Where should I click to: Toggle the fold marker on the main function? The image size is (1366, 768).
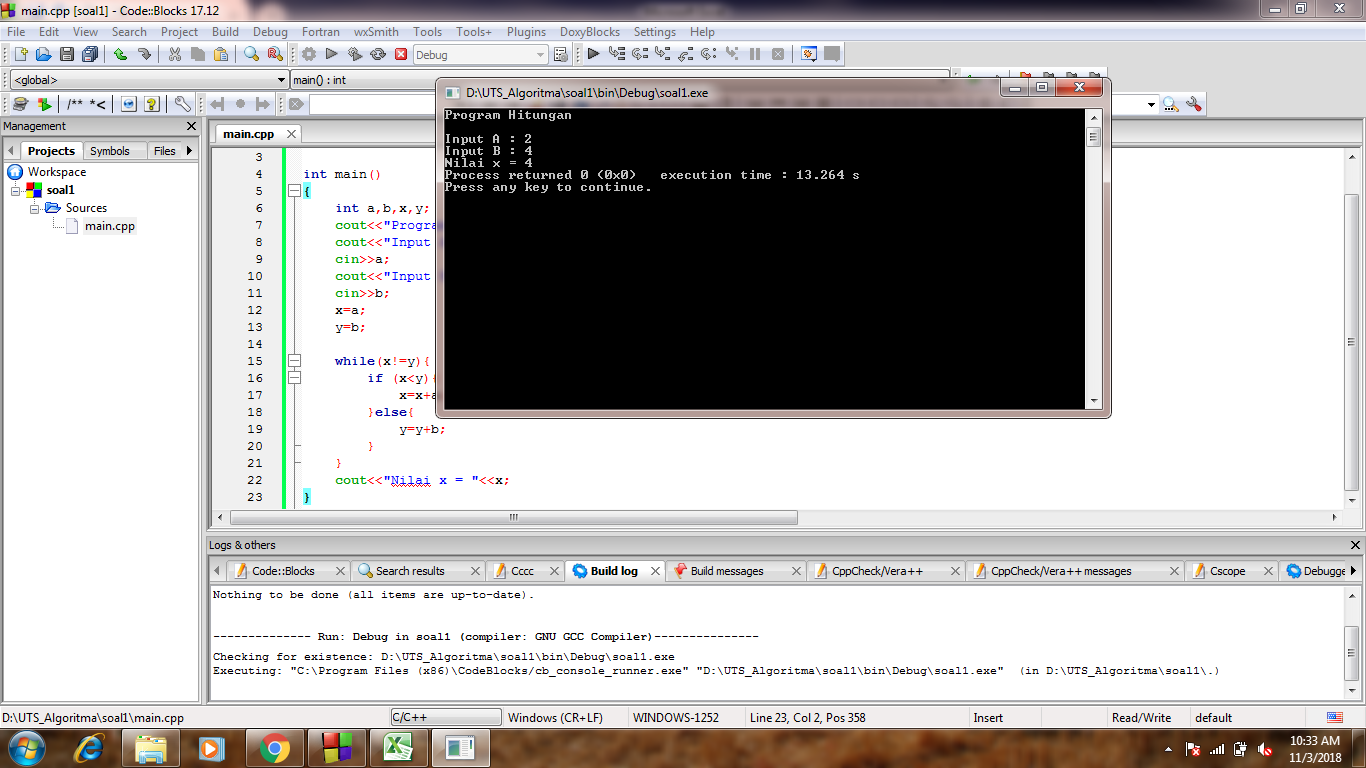pyautogui.click(x=294, y=190)
